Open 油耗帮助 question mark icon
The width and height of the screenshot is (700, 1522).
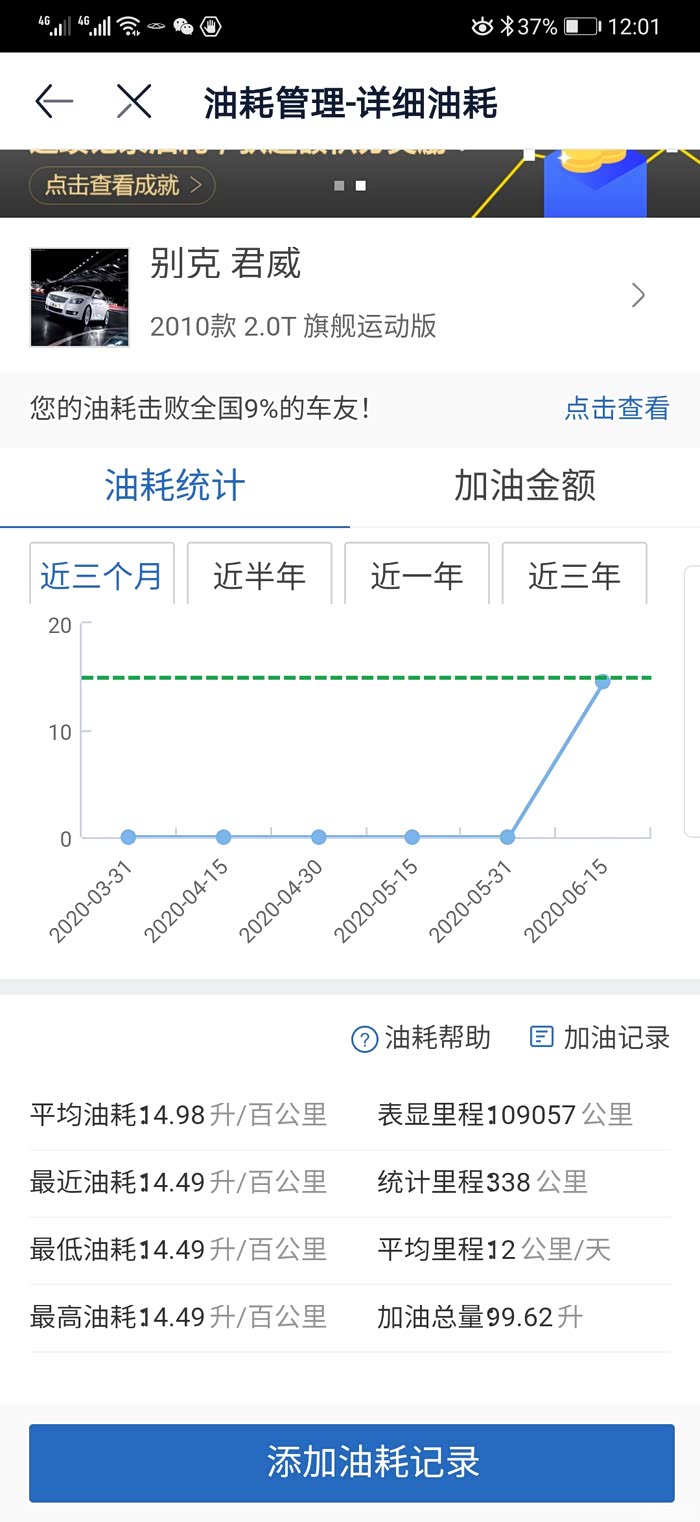pyautogui.click(x=364, y=1040)
